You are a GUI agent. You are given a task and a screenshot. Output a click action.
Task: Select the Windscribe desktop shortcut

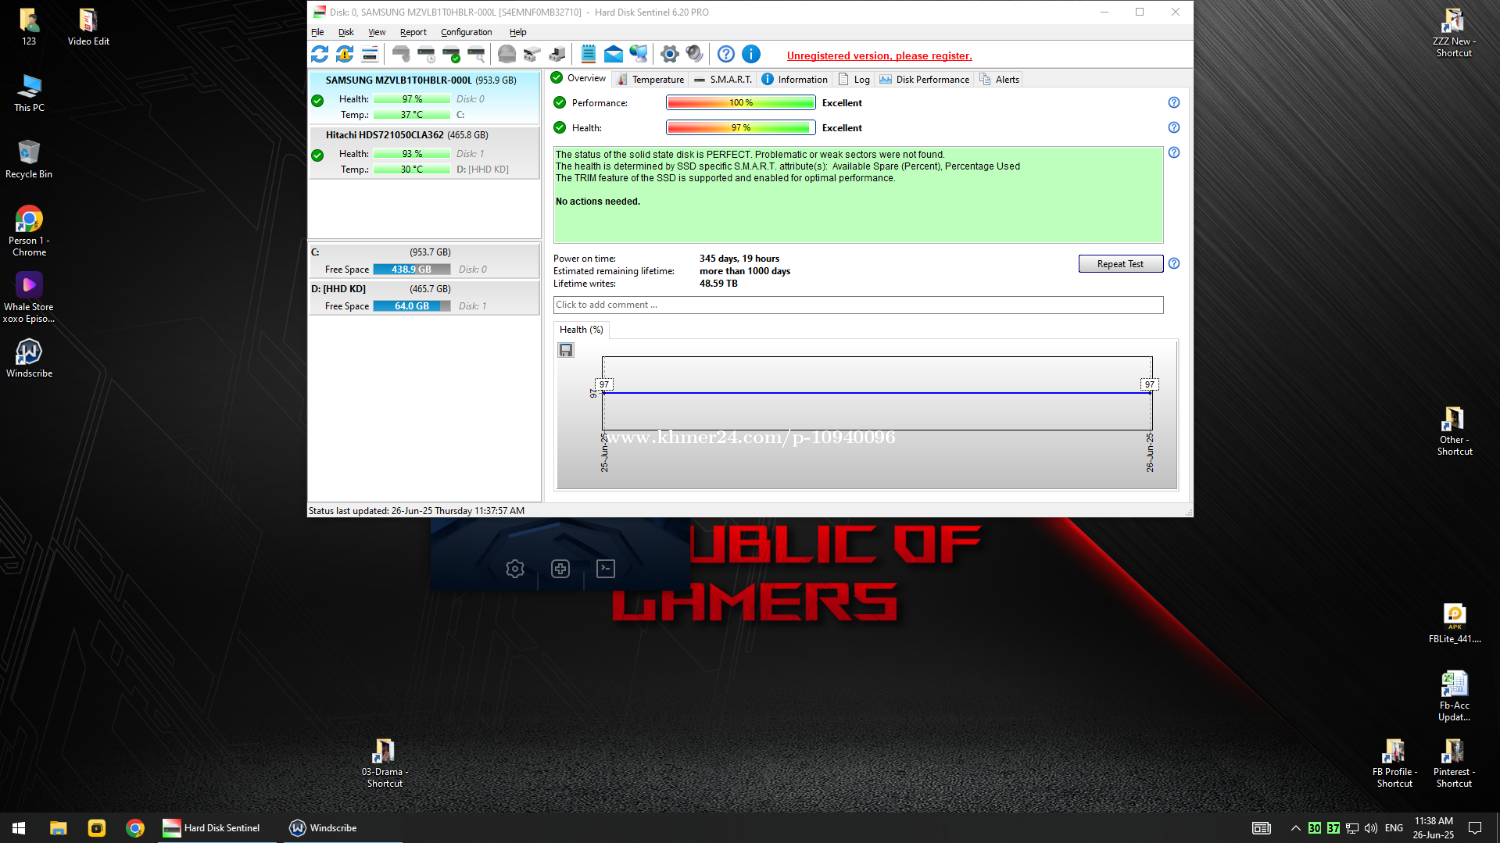pyautogui.click(x=29, y=359)
